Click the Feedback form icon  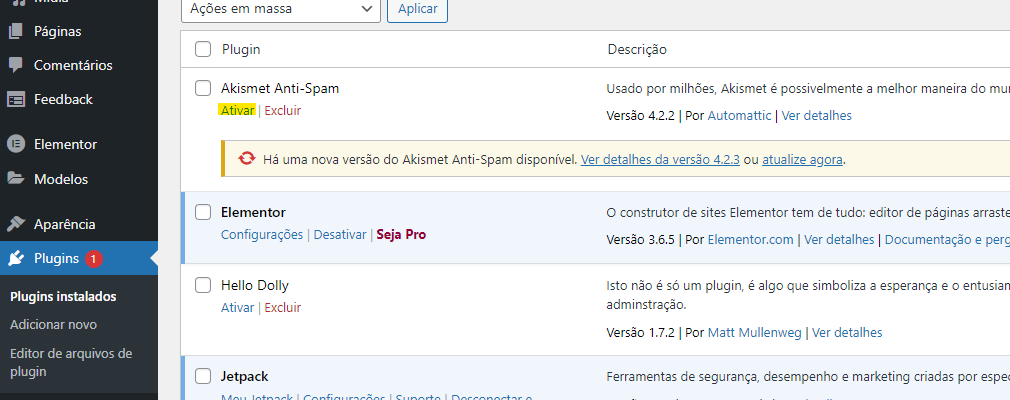pos(16,100)
